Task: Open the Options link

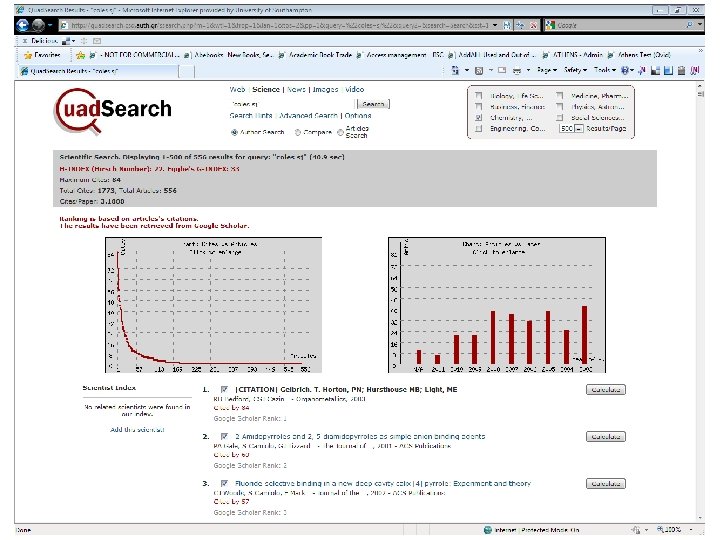Action: tap(358, 116)
